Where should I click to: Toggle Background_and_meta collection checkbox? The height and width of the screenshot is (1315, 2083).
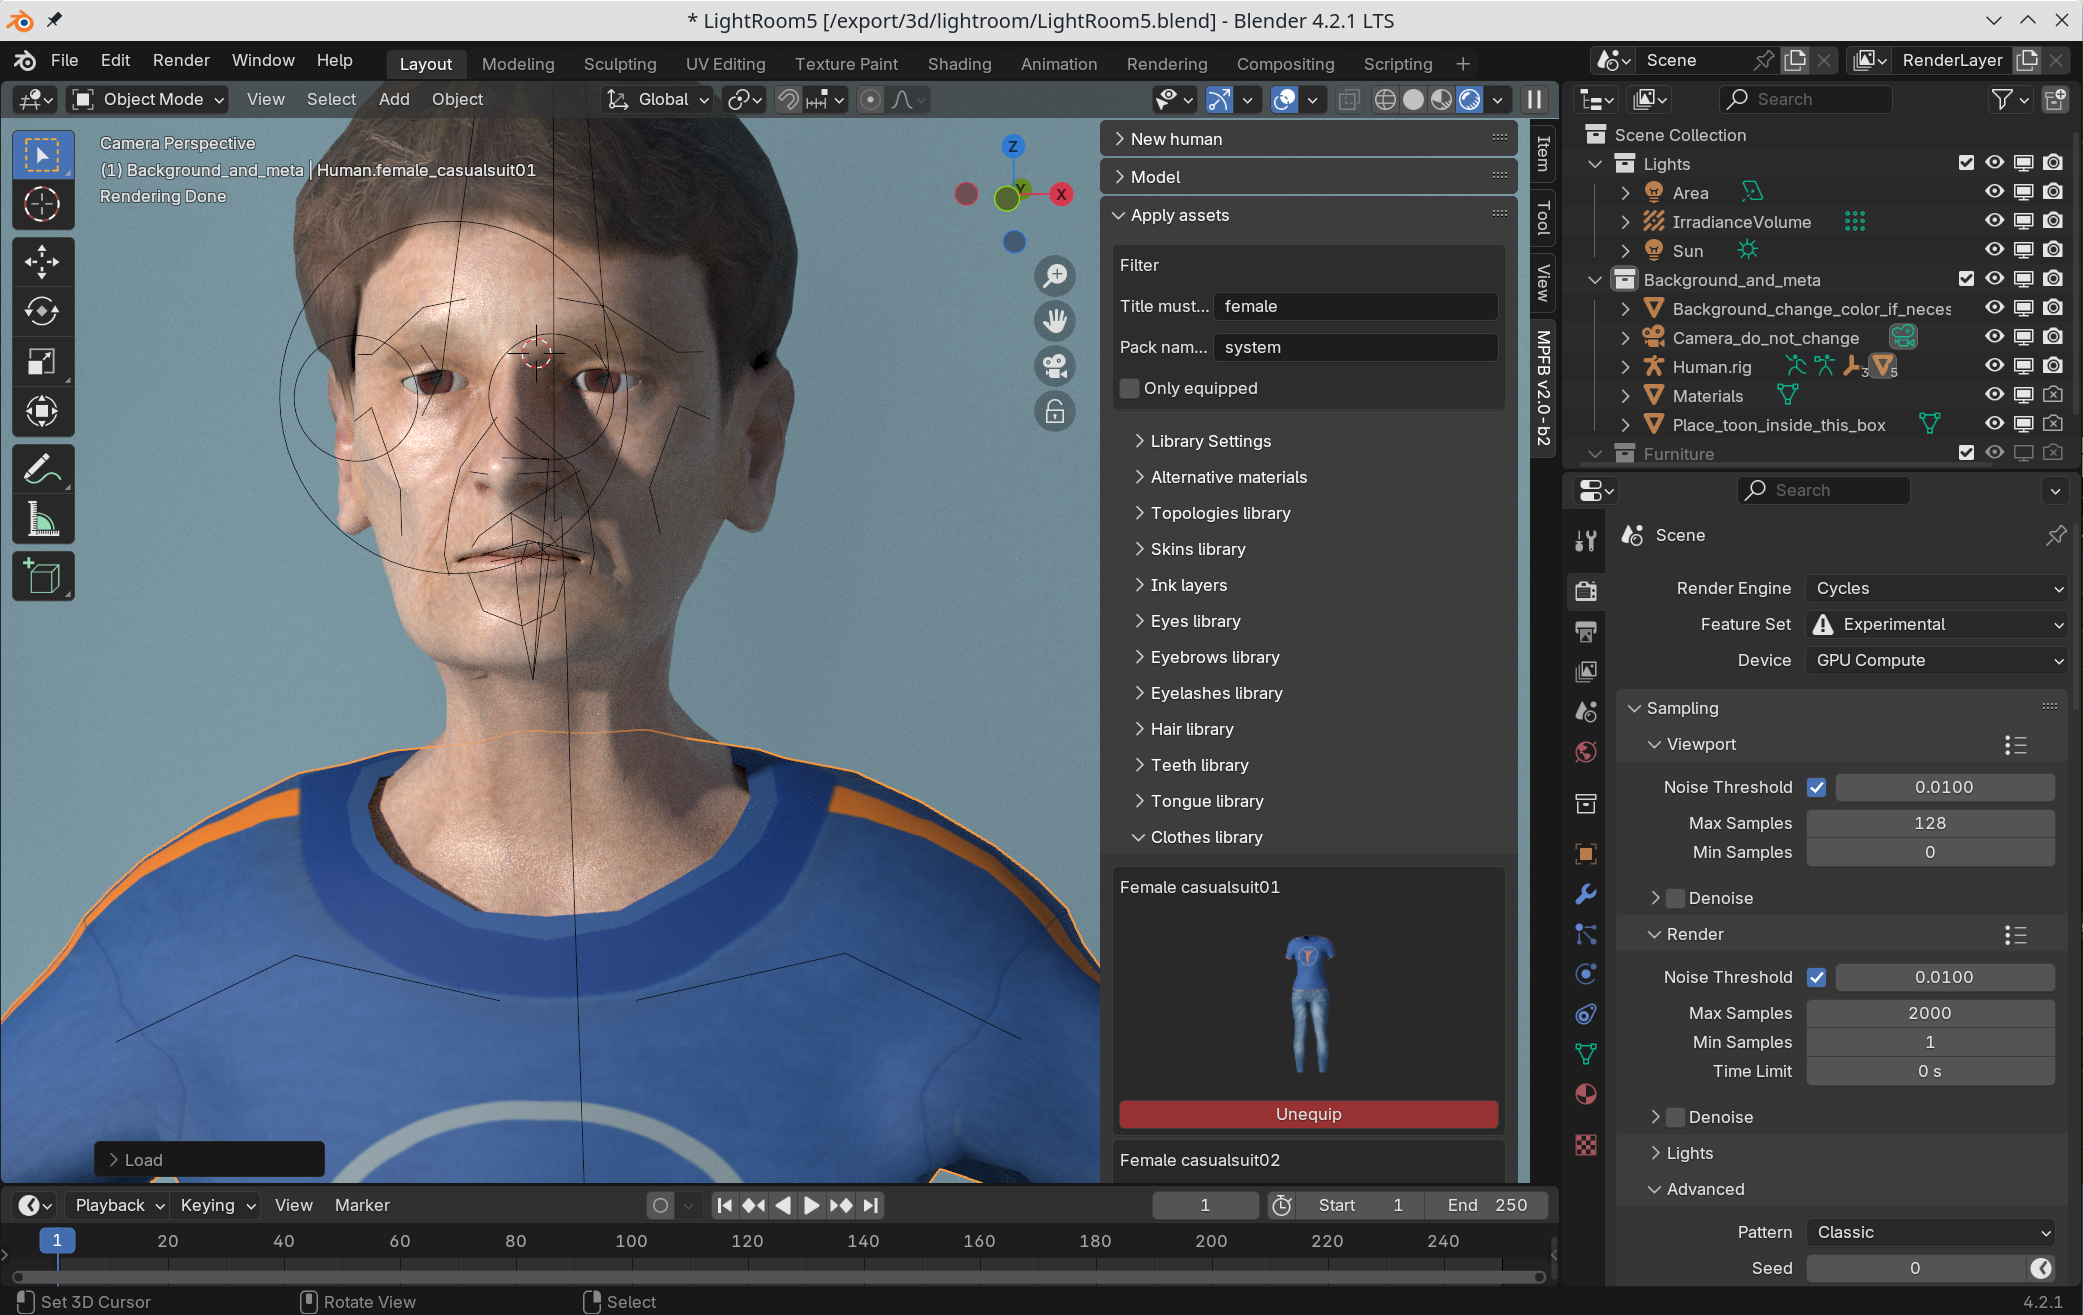tap(1966, 279)
